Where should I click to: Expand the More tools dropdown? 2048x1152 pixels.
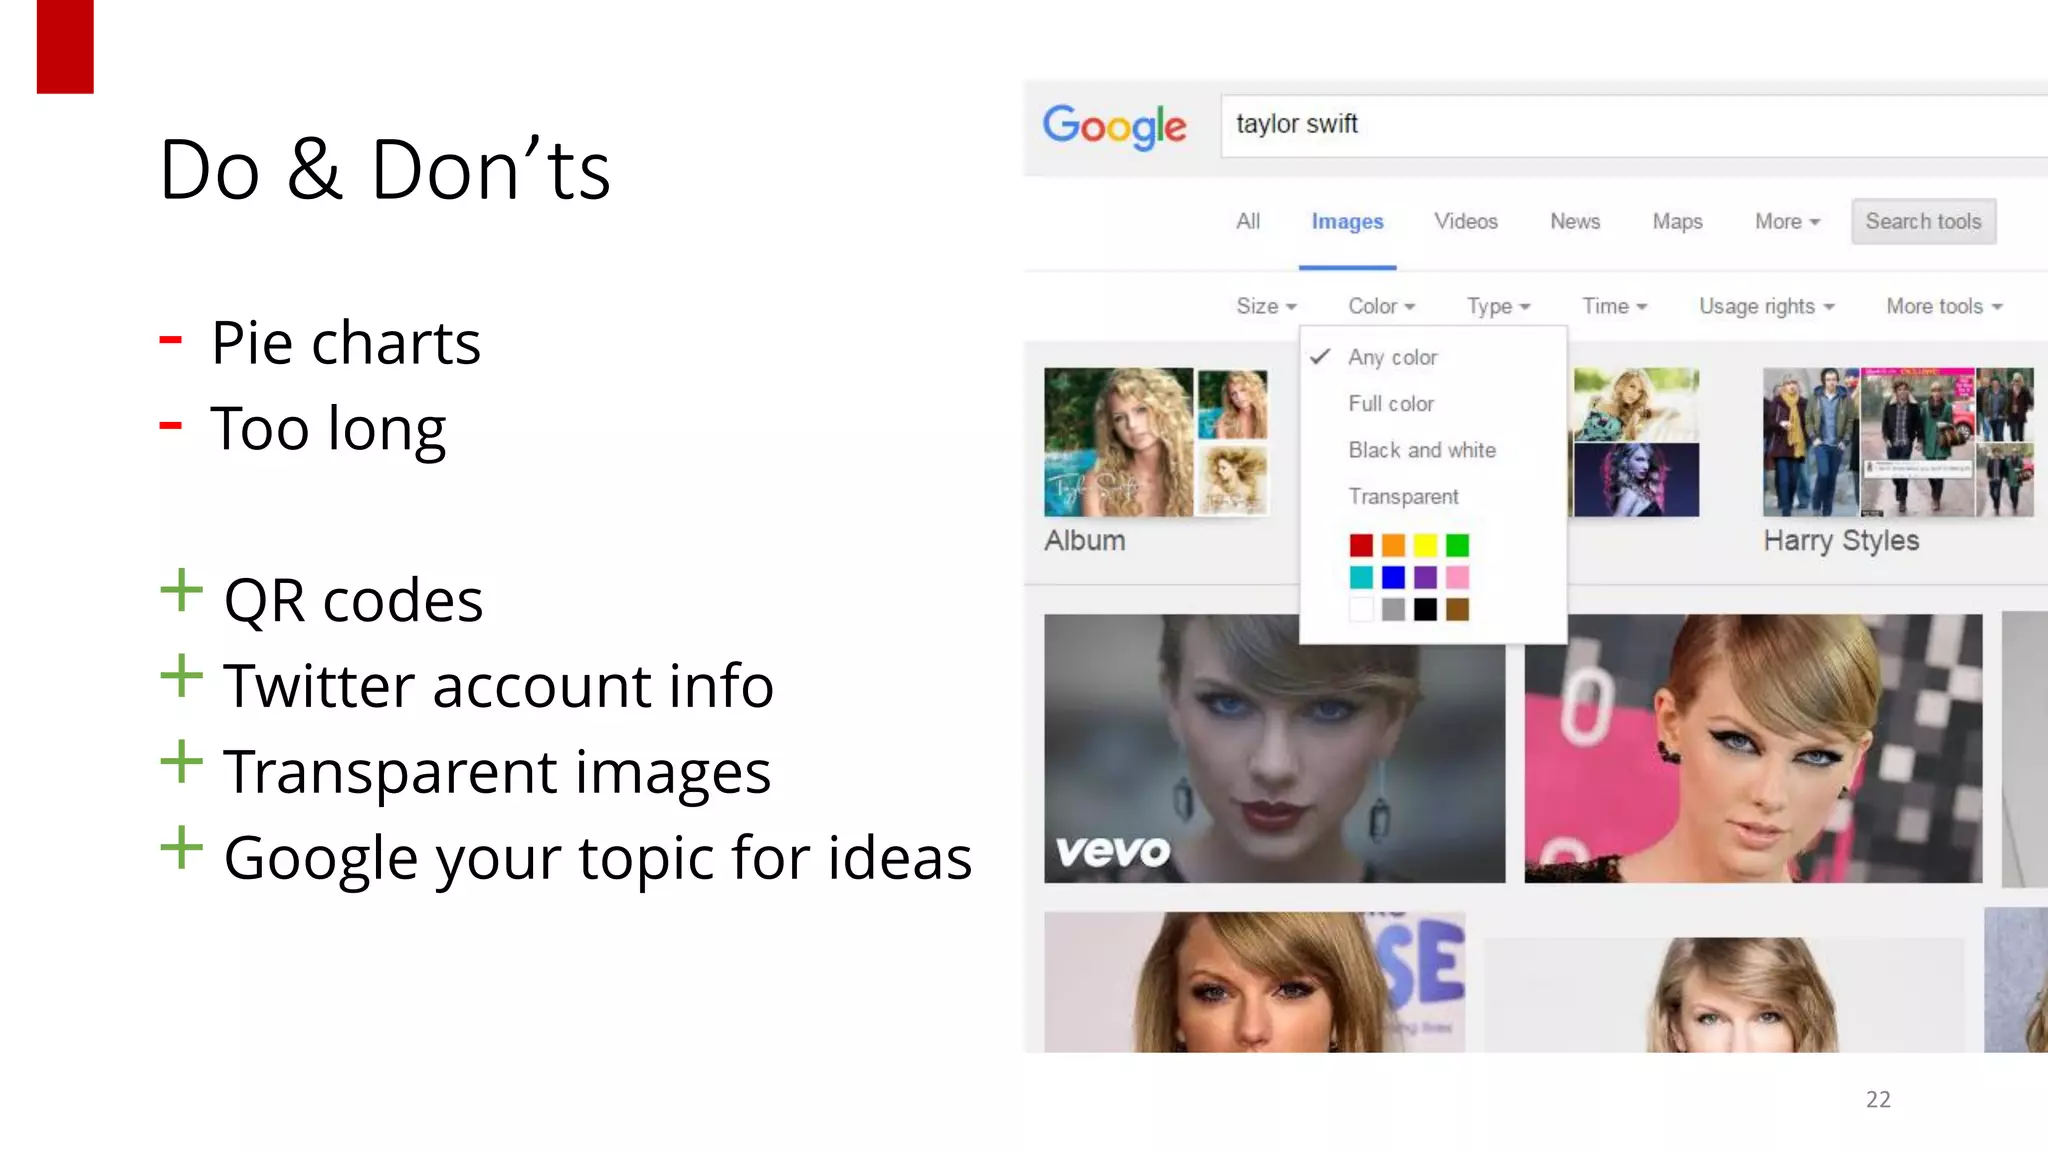(1943, 306)
